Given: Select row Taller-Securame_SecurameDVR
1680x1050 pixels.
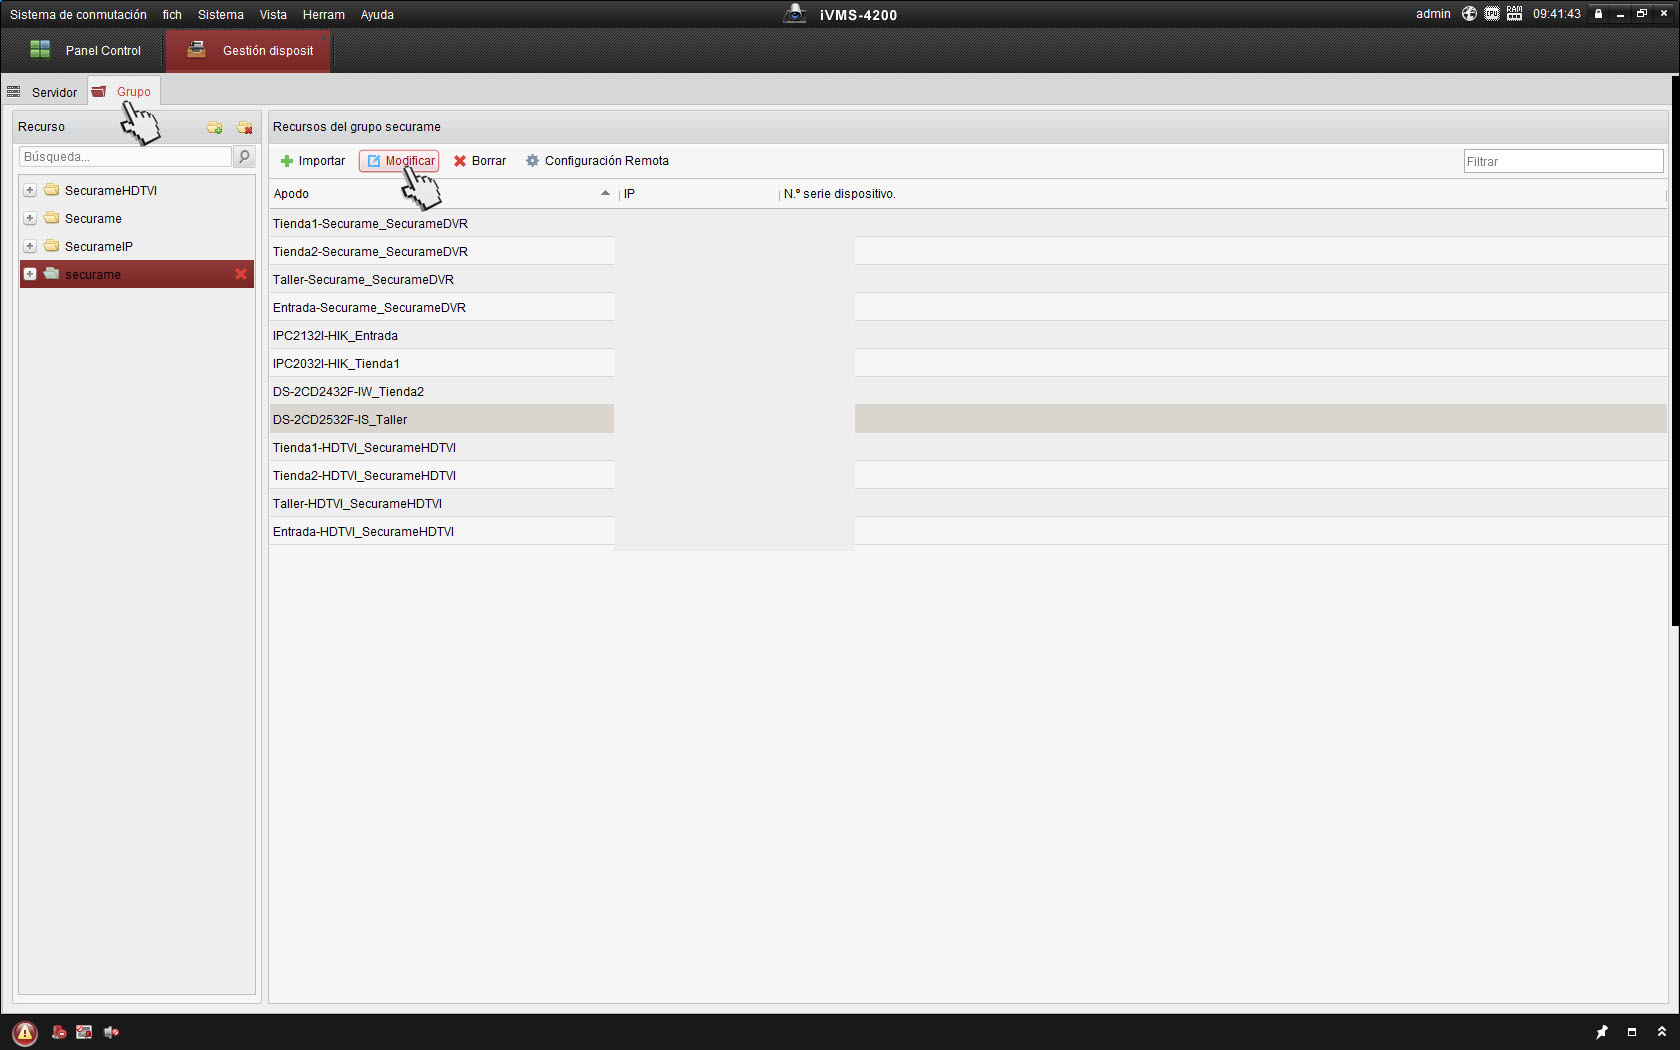Looking at the screenshot, I should [968, 279].
